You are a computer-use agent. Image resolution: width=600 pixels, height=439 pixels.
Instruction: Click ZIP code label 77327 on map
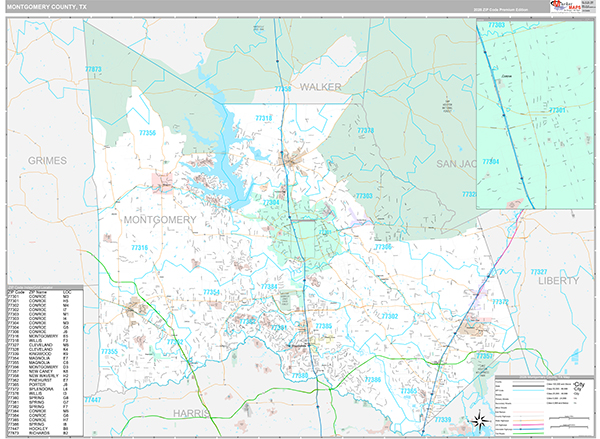point(539,272)
